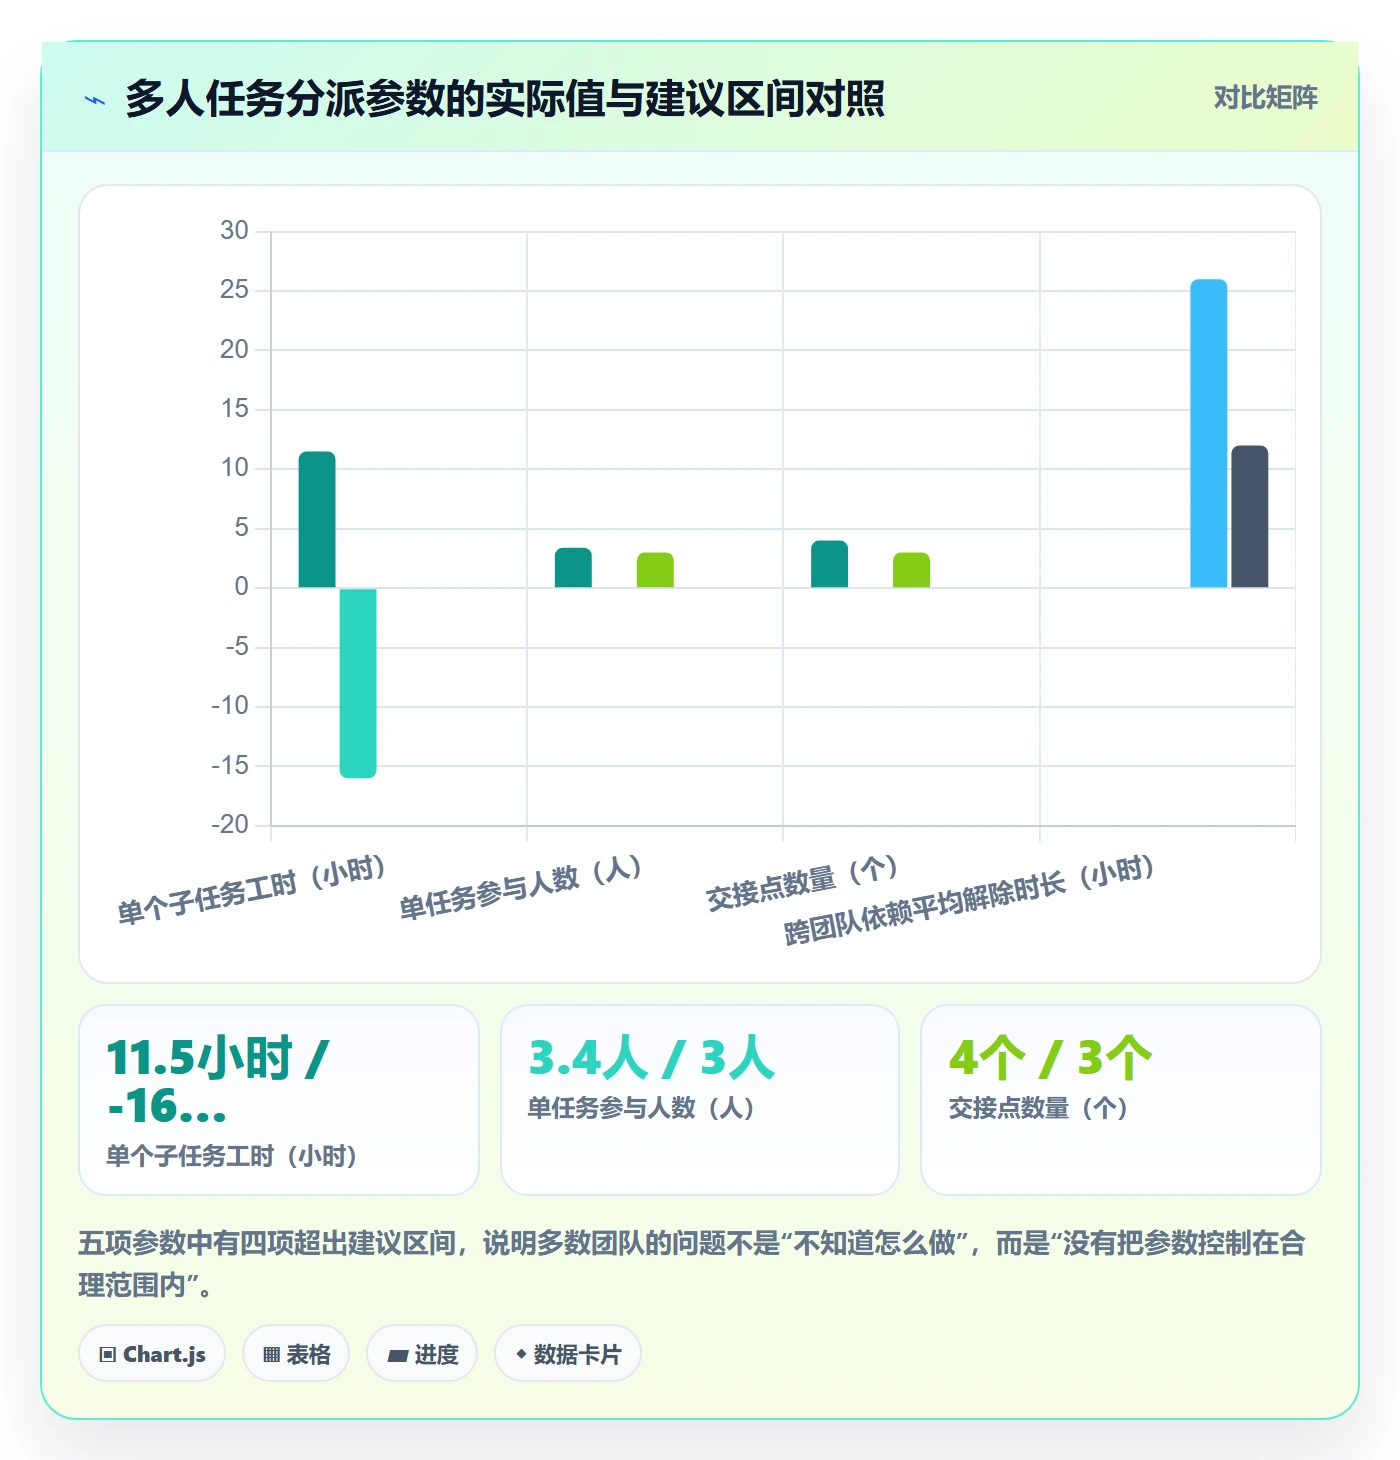Click the card caption 单任务参与人数（人）

coord(641,1108)
